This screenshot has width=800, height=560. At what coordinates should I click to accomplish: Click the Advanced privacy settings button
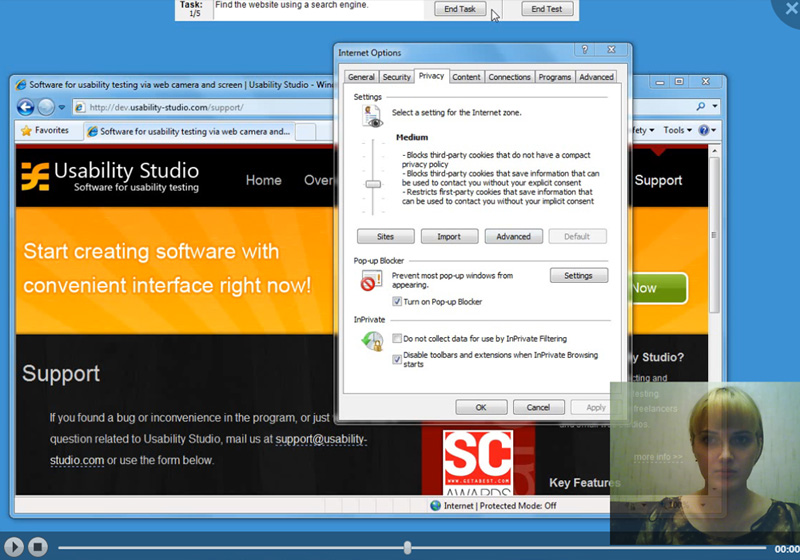513,237
